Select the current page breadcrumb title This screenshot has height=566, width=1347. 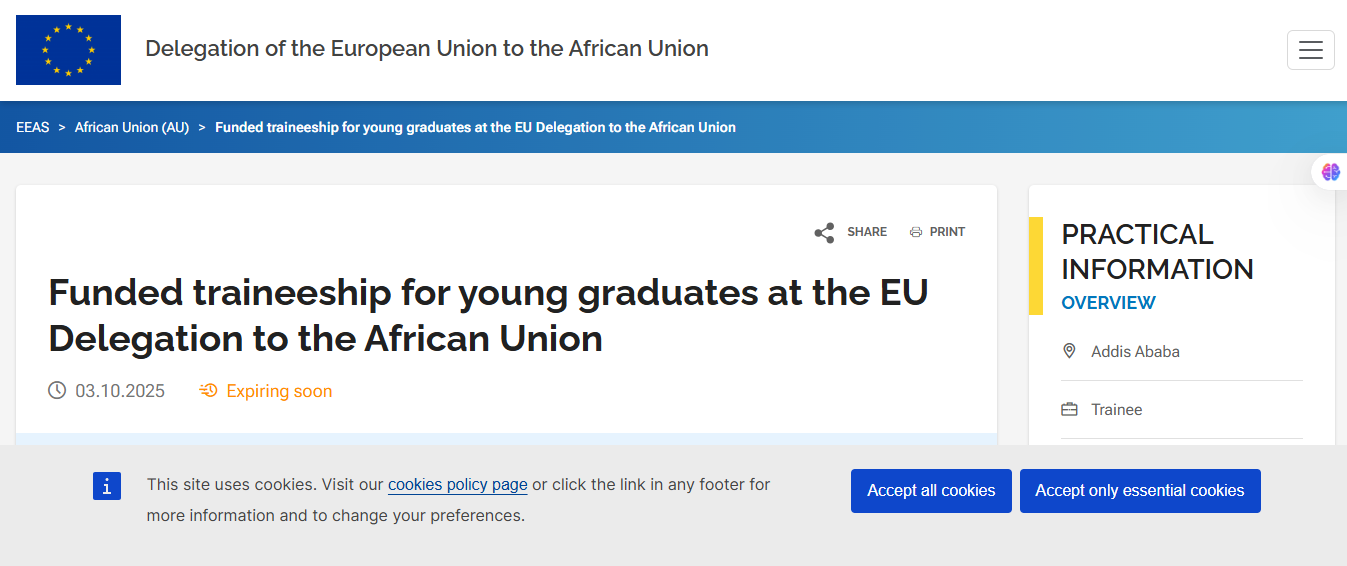475,127
